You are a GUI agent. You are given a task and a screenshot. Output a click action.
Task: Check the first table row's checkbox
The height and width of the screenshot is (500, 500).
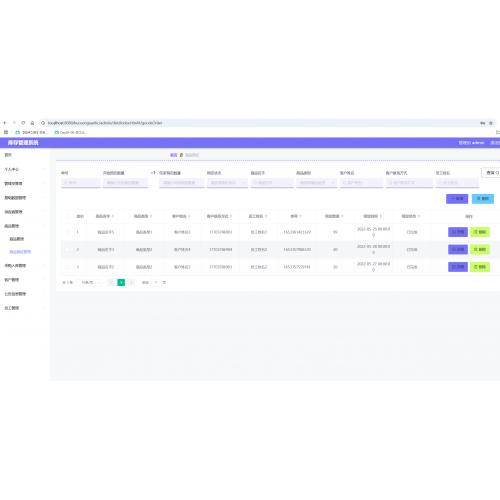tap(68, 232)
